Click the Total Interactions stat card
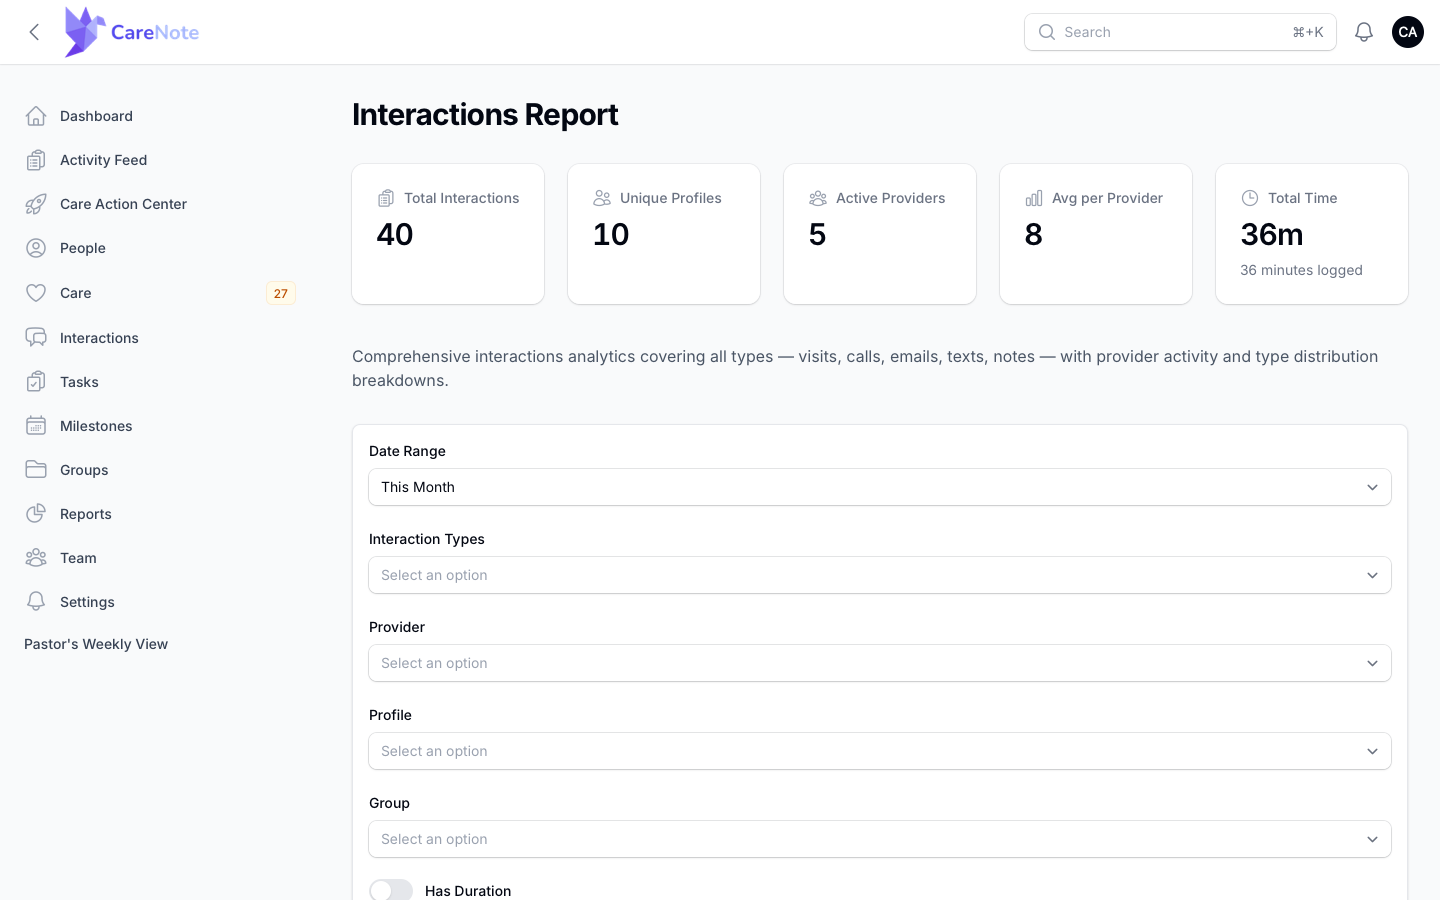 pyautogui.click(x=448, y=234)
